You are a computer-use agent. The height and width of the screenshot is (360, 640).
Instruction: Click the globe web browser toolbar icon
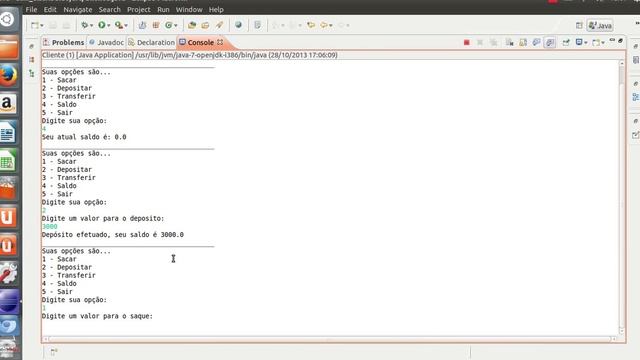238,25
